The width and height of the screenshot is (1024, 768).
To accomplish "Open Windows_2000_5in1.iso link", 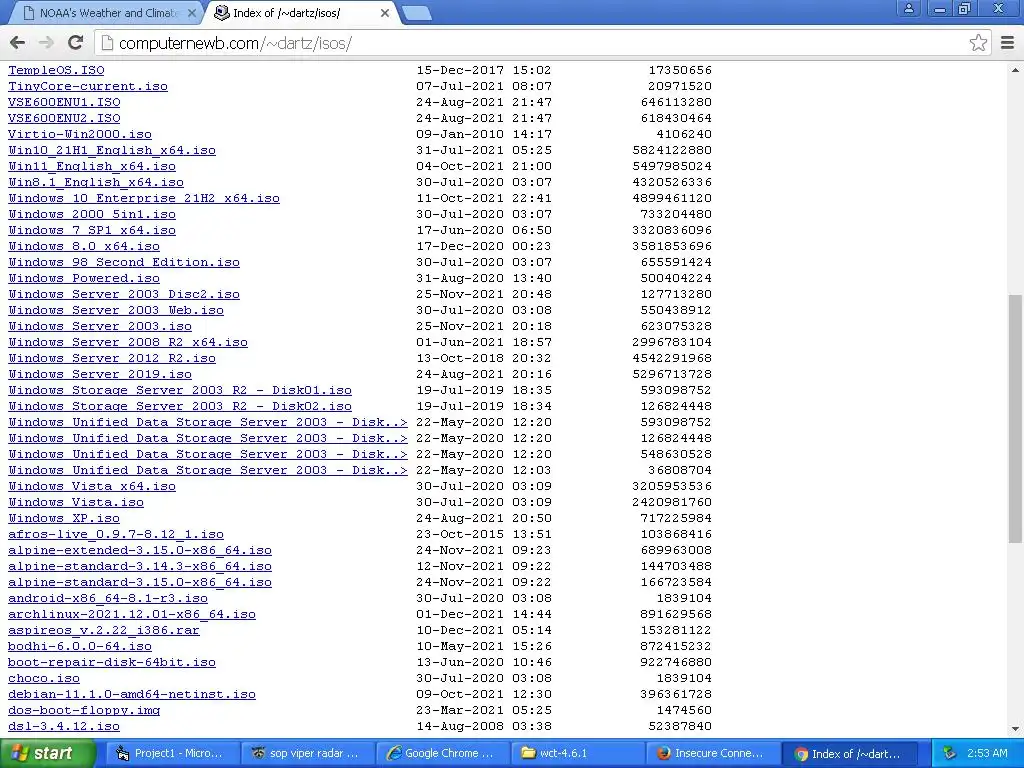I will pyautogui.click(x=91, y=214).
